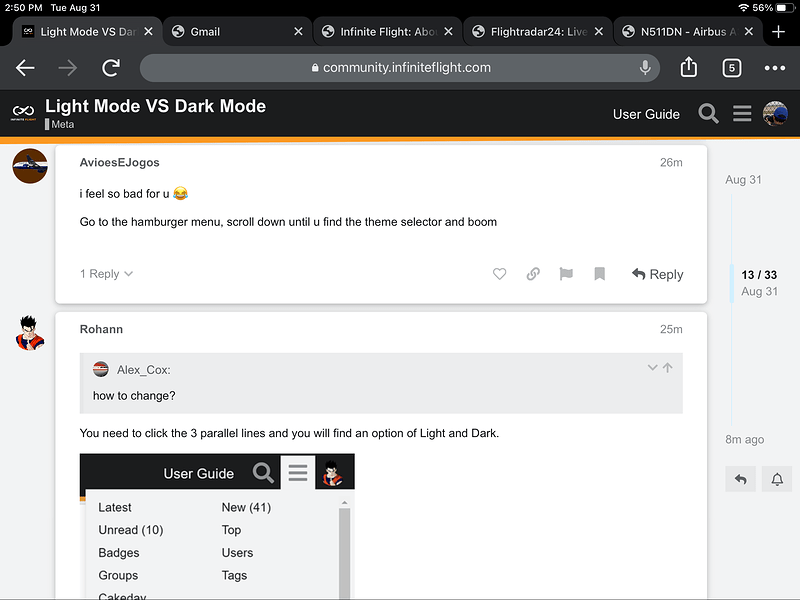Open the tab switcher showing 5 tabs
Image resolution: width=800 pixels, height=600 pixels.
coord(732,68)
